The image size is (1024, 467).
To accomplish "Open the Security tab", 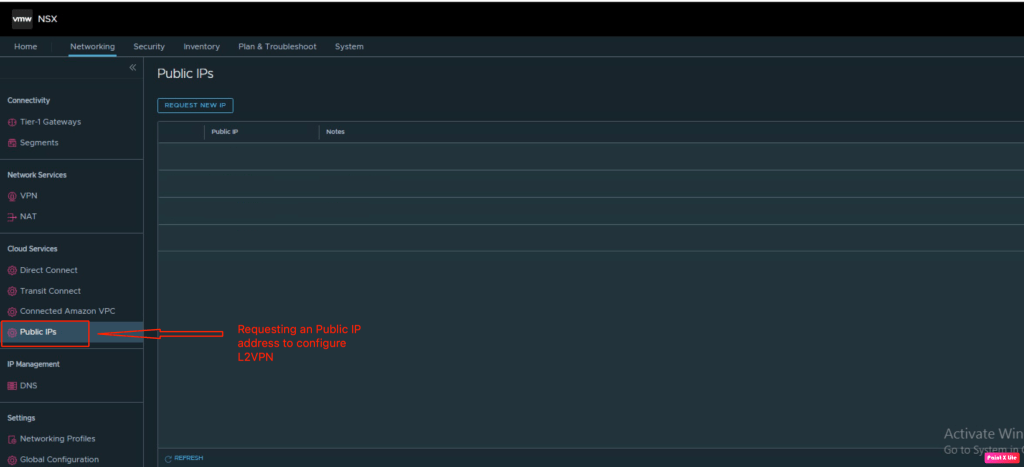I will [149, 47].
